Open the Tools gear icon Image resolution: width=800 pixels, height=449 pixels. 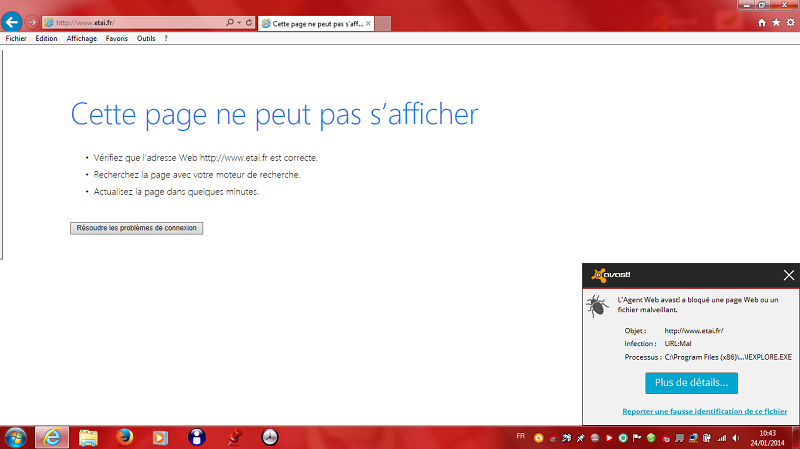tap(790, 22)
